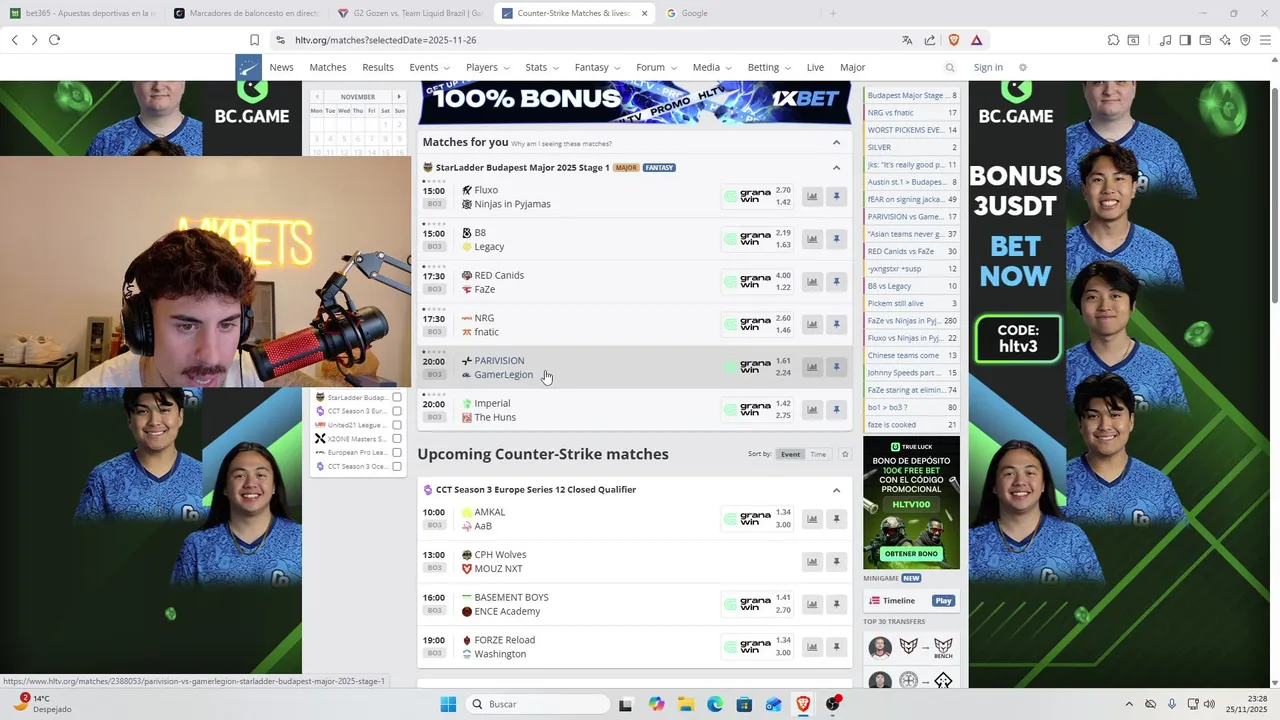The height and width of the screenshot is (720, 1280).
Task: Open the Live nav item
Action: 815,67
